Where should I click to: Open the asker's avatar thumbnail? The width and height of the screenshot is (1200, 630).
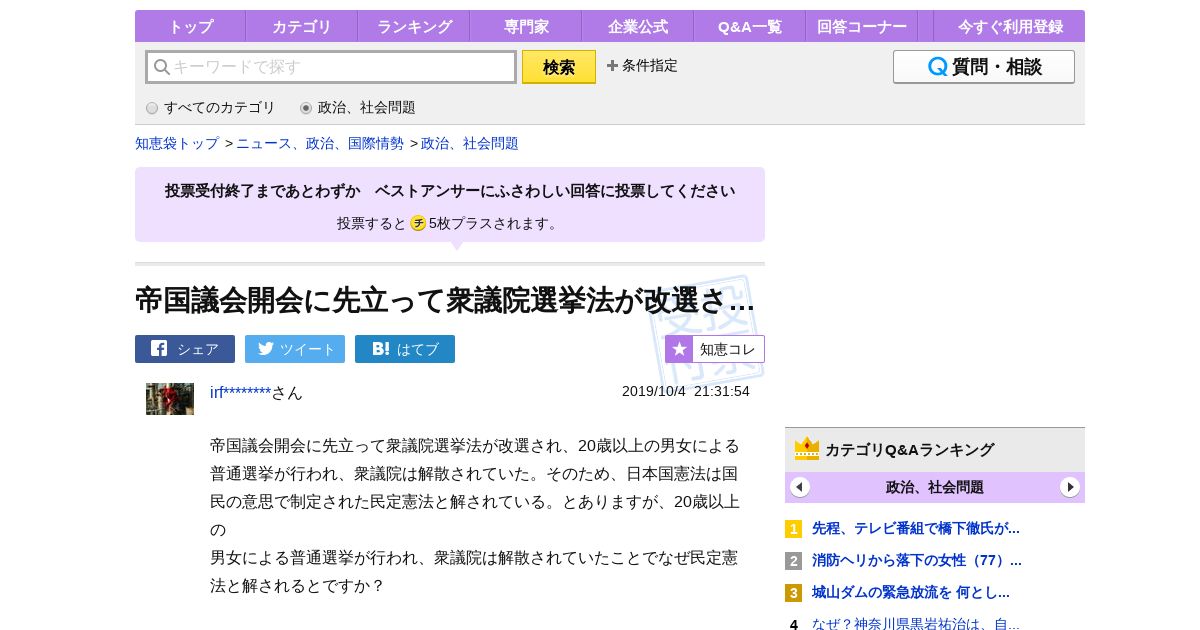point(170,399)
